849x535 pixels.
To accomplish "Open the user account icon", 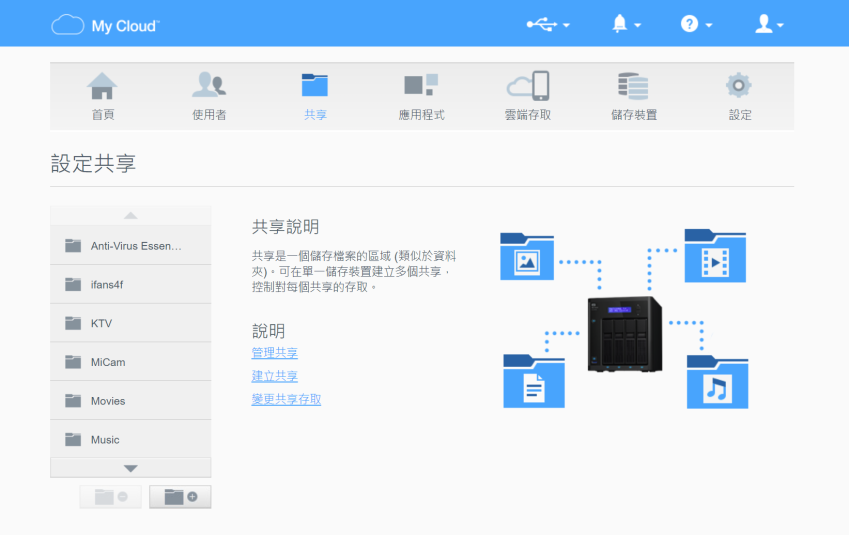I will point(763,24).
